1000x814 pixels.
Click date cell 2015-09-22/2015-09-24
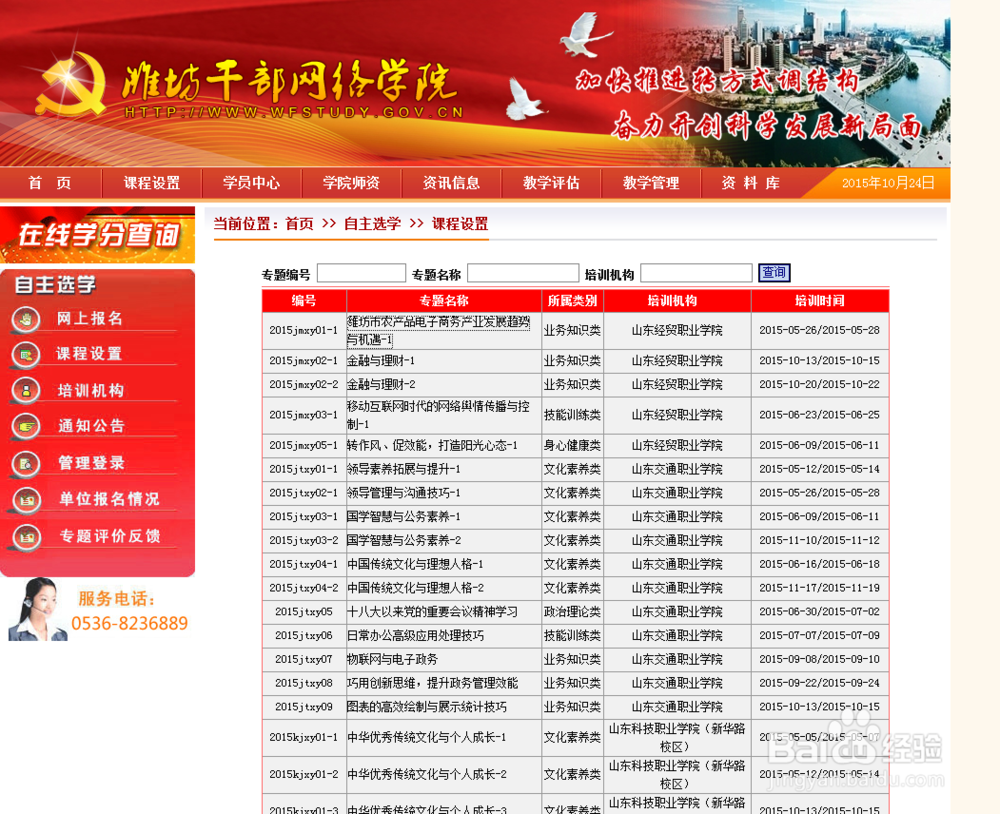click(820, 683)
